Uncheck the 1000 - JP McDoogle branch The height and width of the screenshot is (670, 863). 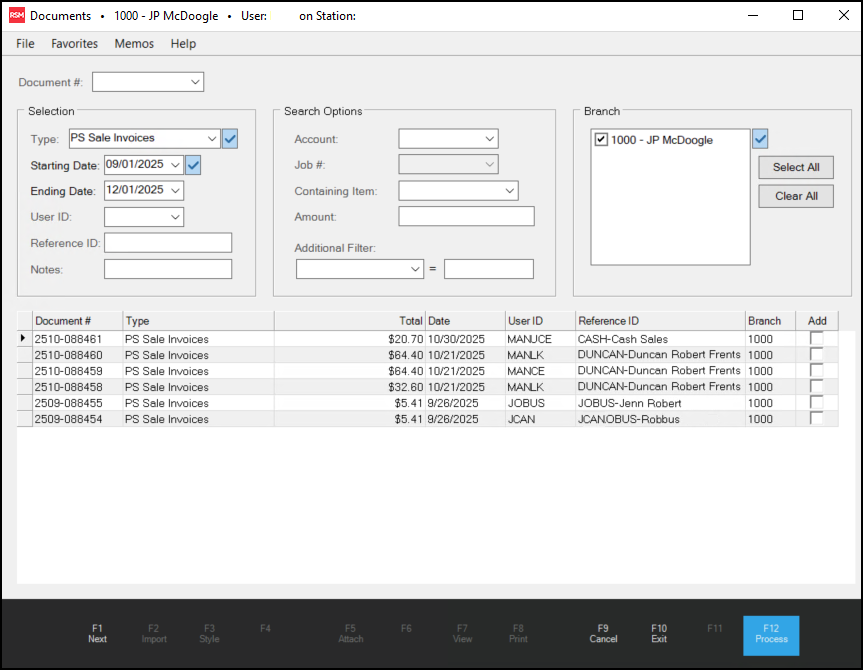(601, 140)
